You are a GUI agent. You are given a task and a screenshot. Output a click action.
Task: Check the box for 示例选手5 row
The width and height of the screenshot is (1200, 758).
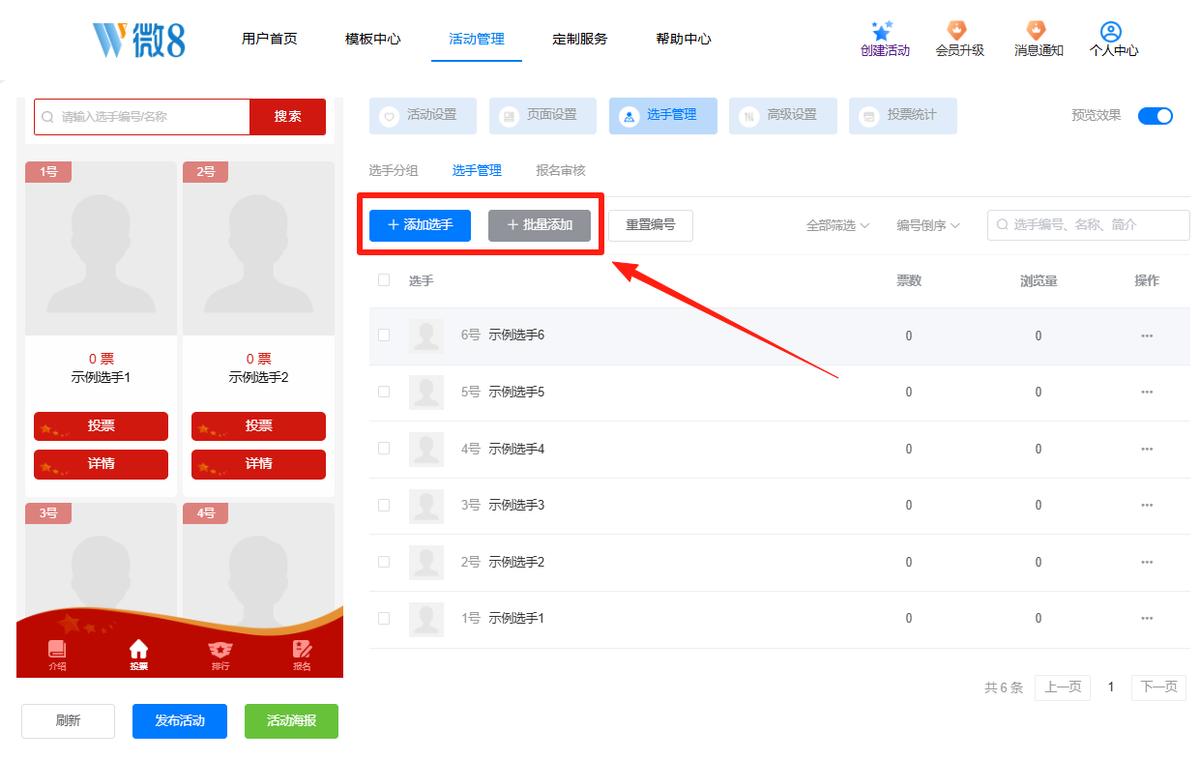(x=384, y=392)
